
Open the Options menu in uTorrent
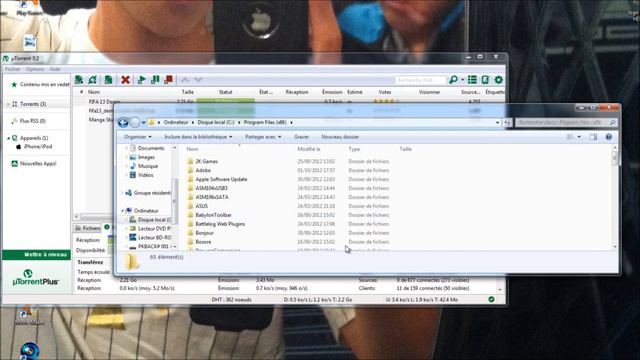[35, 69]
